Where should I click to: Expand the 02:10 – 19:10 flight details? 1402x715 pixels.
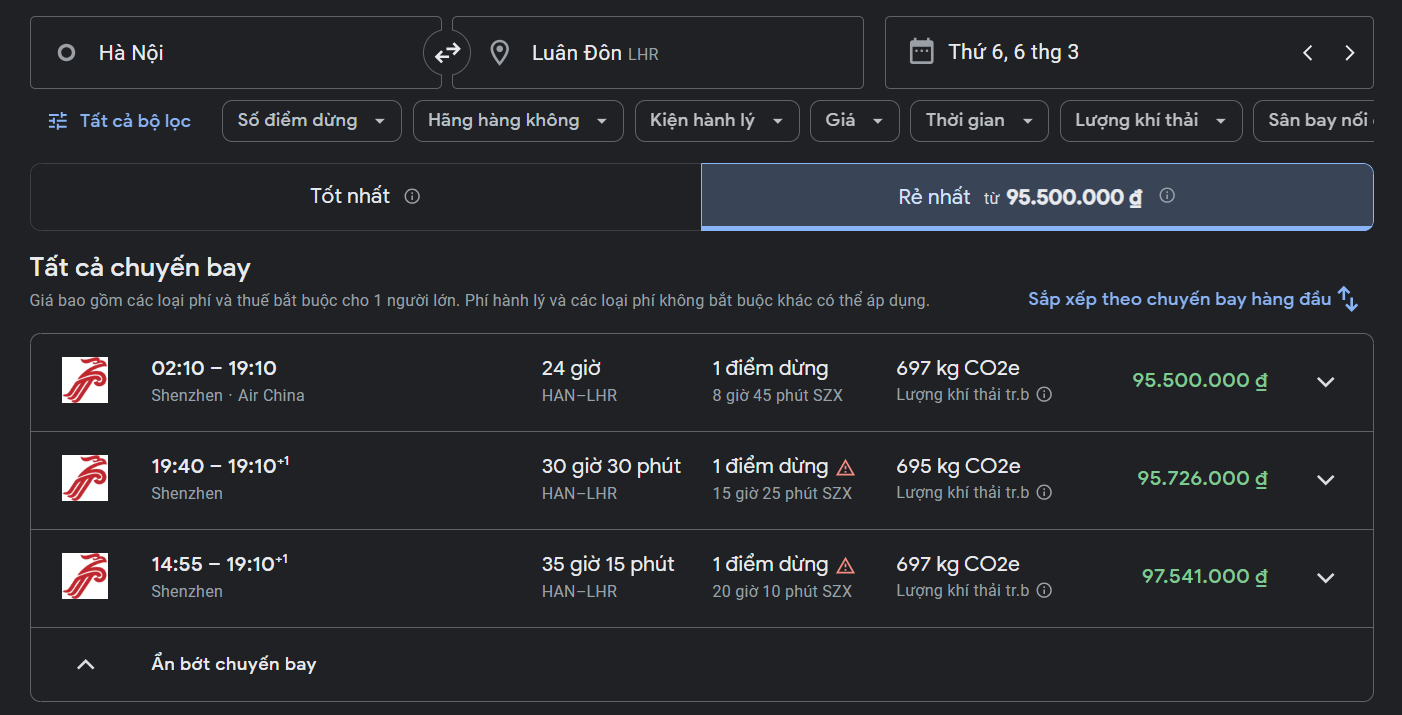point(1325,382)
